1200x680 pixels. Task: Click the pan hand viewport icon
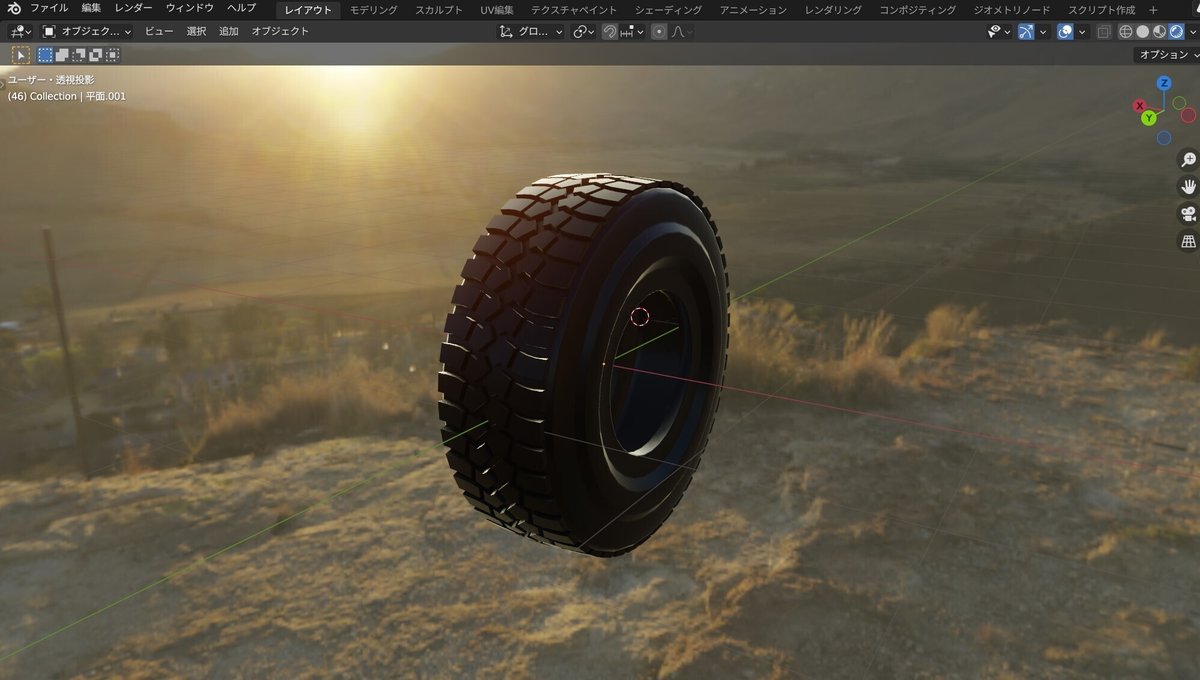1188,186
